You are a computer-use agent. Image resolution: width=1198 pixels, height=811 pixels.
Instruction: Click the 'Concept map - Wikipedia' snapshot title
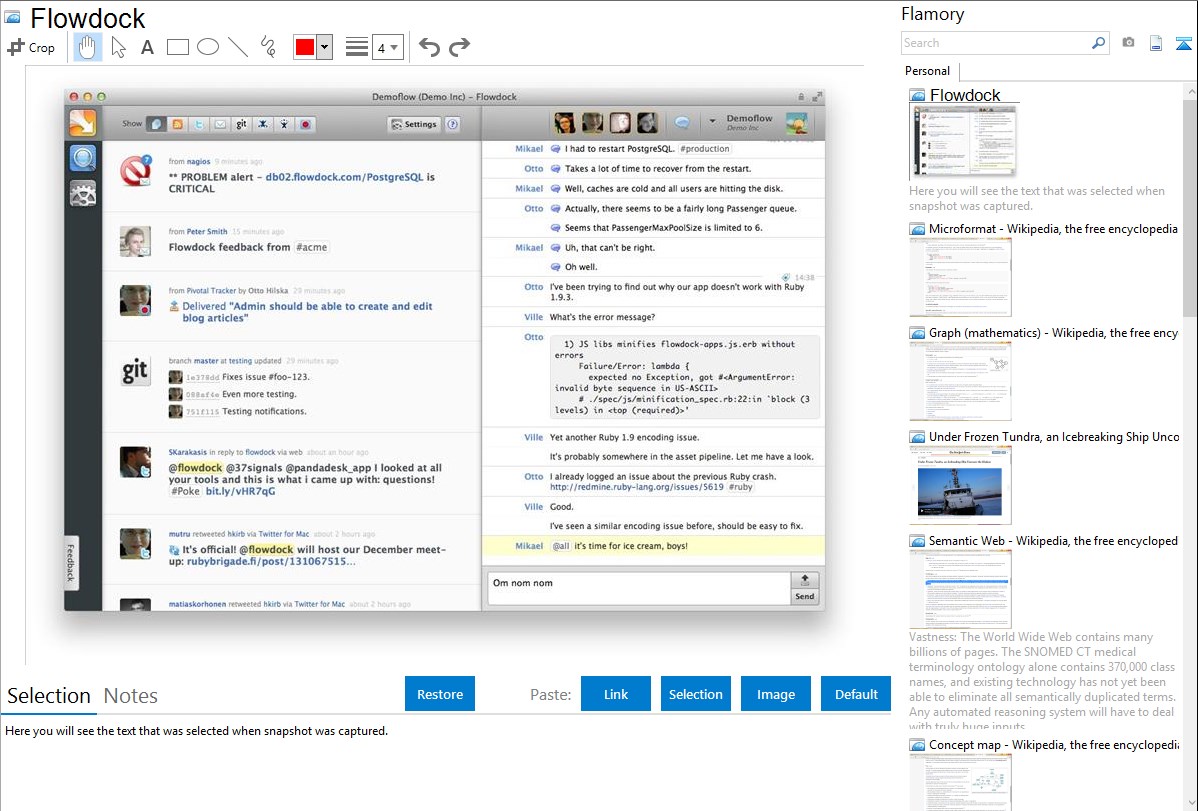1053,744
